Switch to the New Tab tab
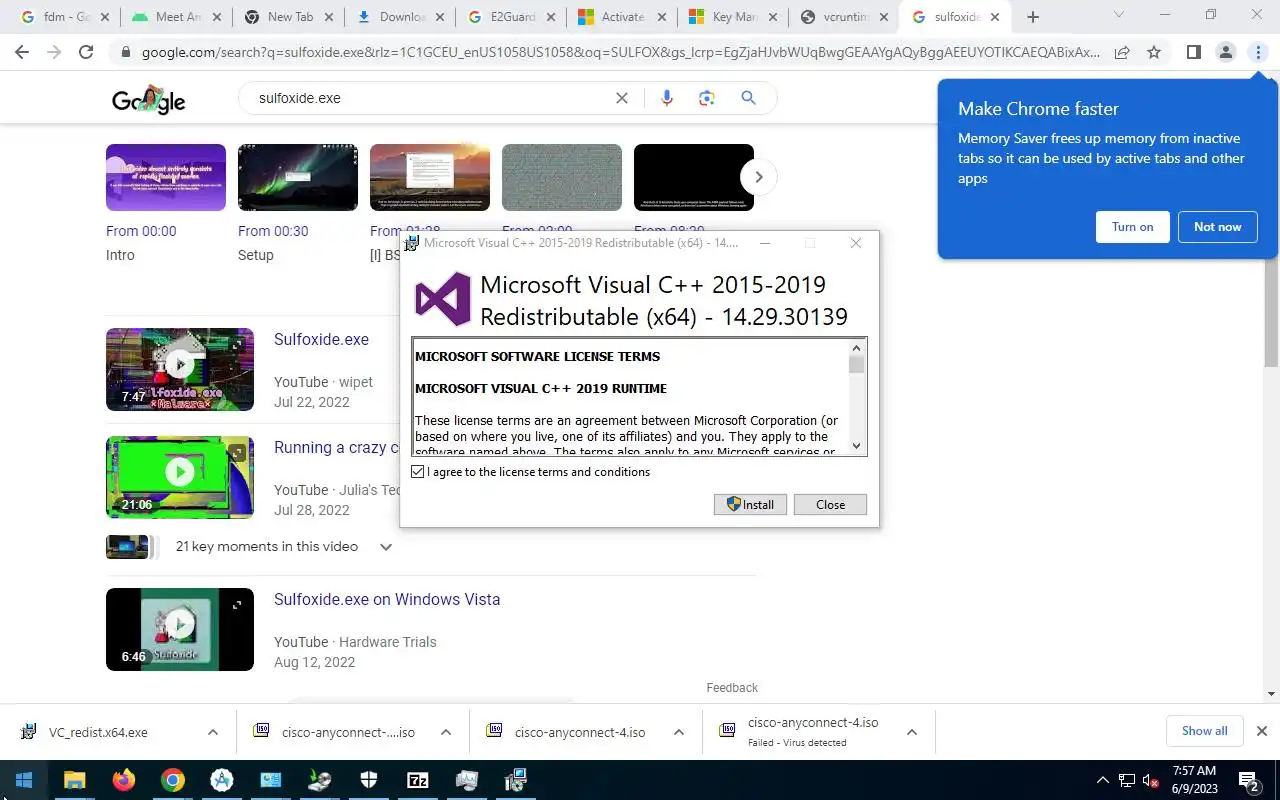The image size is (1280, 800). click(290, 17)
